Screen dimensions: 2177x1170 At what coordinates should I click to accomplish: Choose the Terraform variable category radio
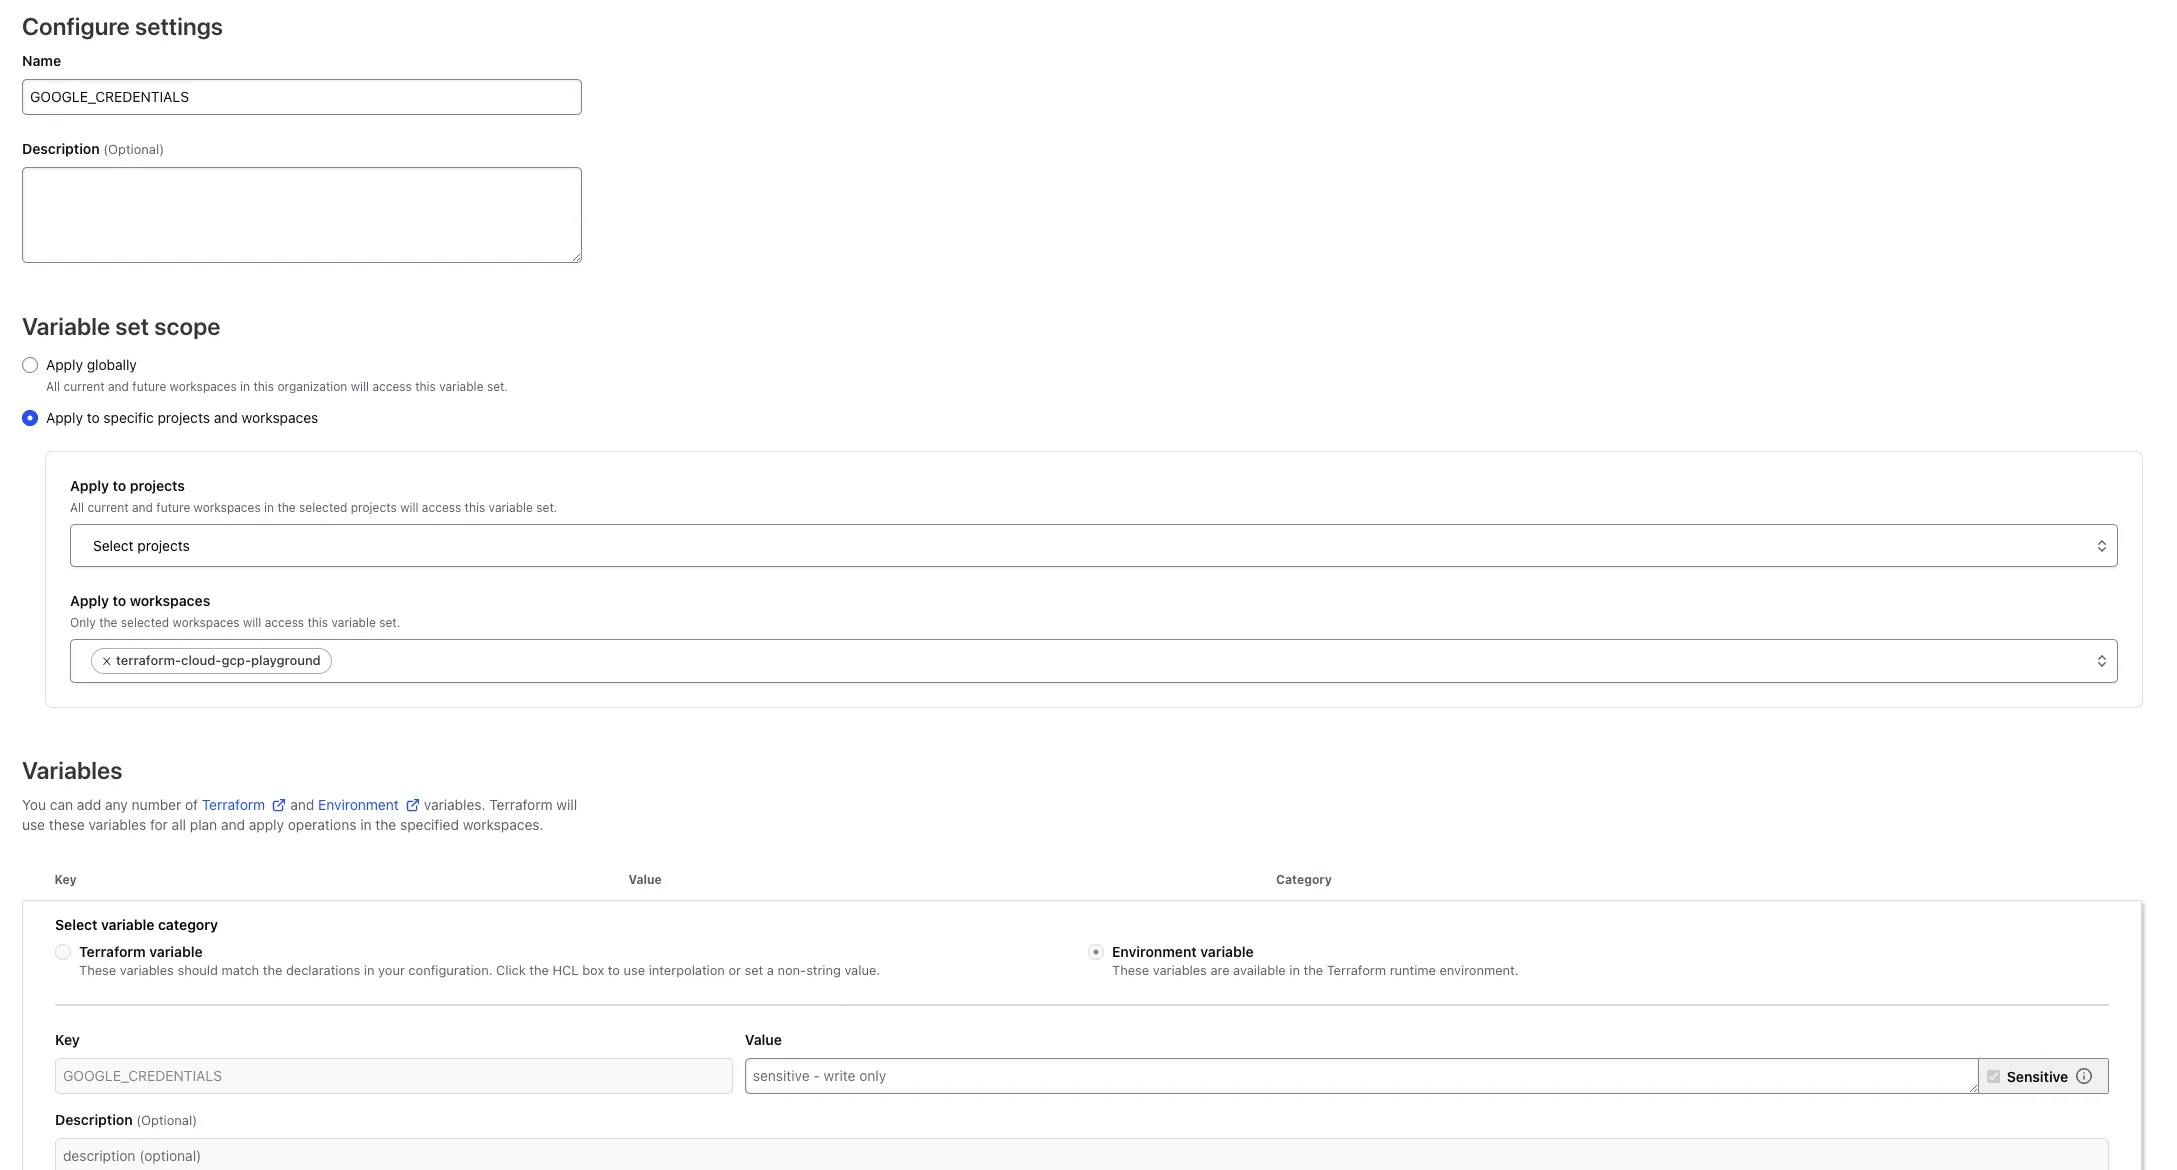pyautogui.click(x=63, y=952)
